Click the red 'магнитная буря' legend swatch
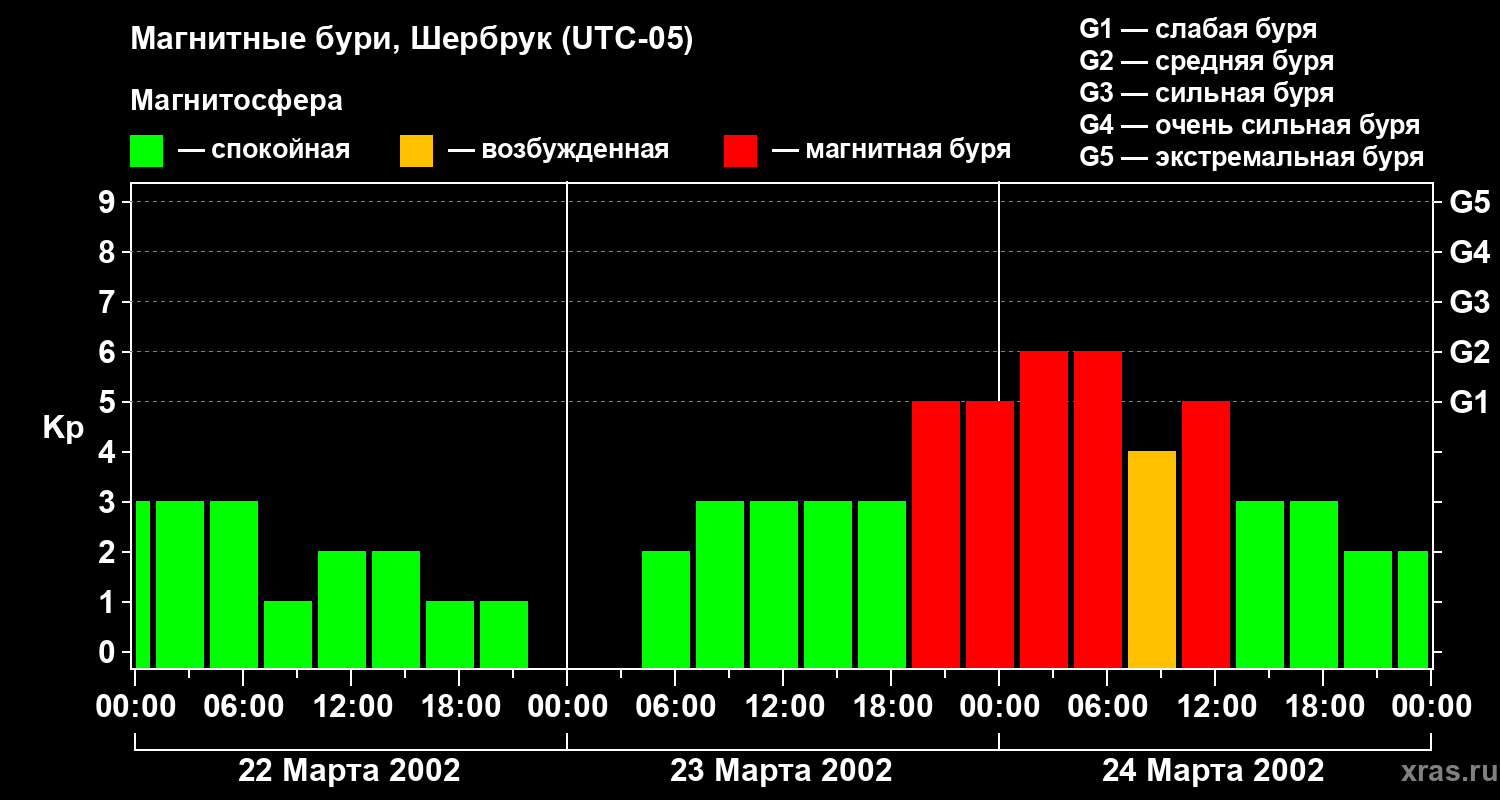Viewport: 1500px width, 800px height. click(x=740, y=151)
